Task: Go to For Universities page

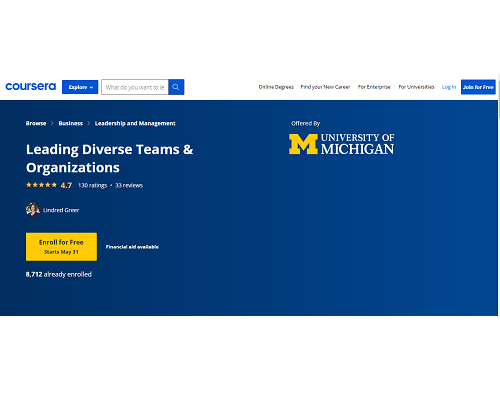Action: pyautogui.click(x=416, y=87)
